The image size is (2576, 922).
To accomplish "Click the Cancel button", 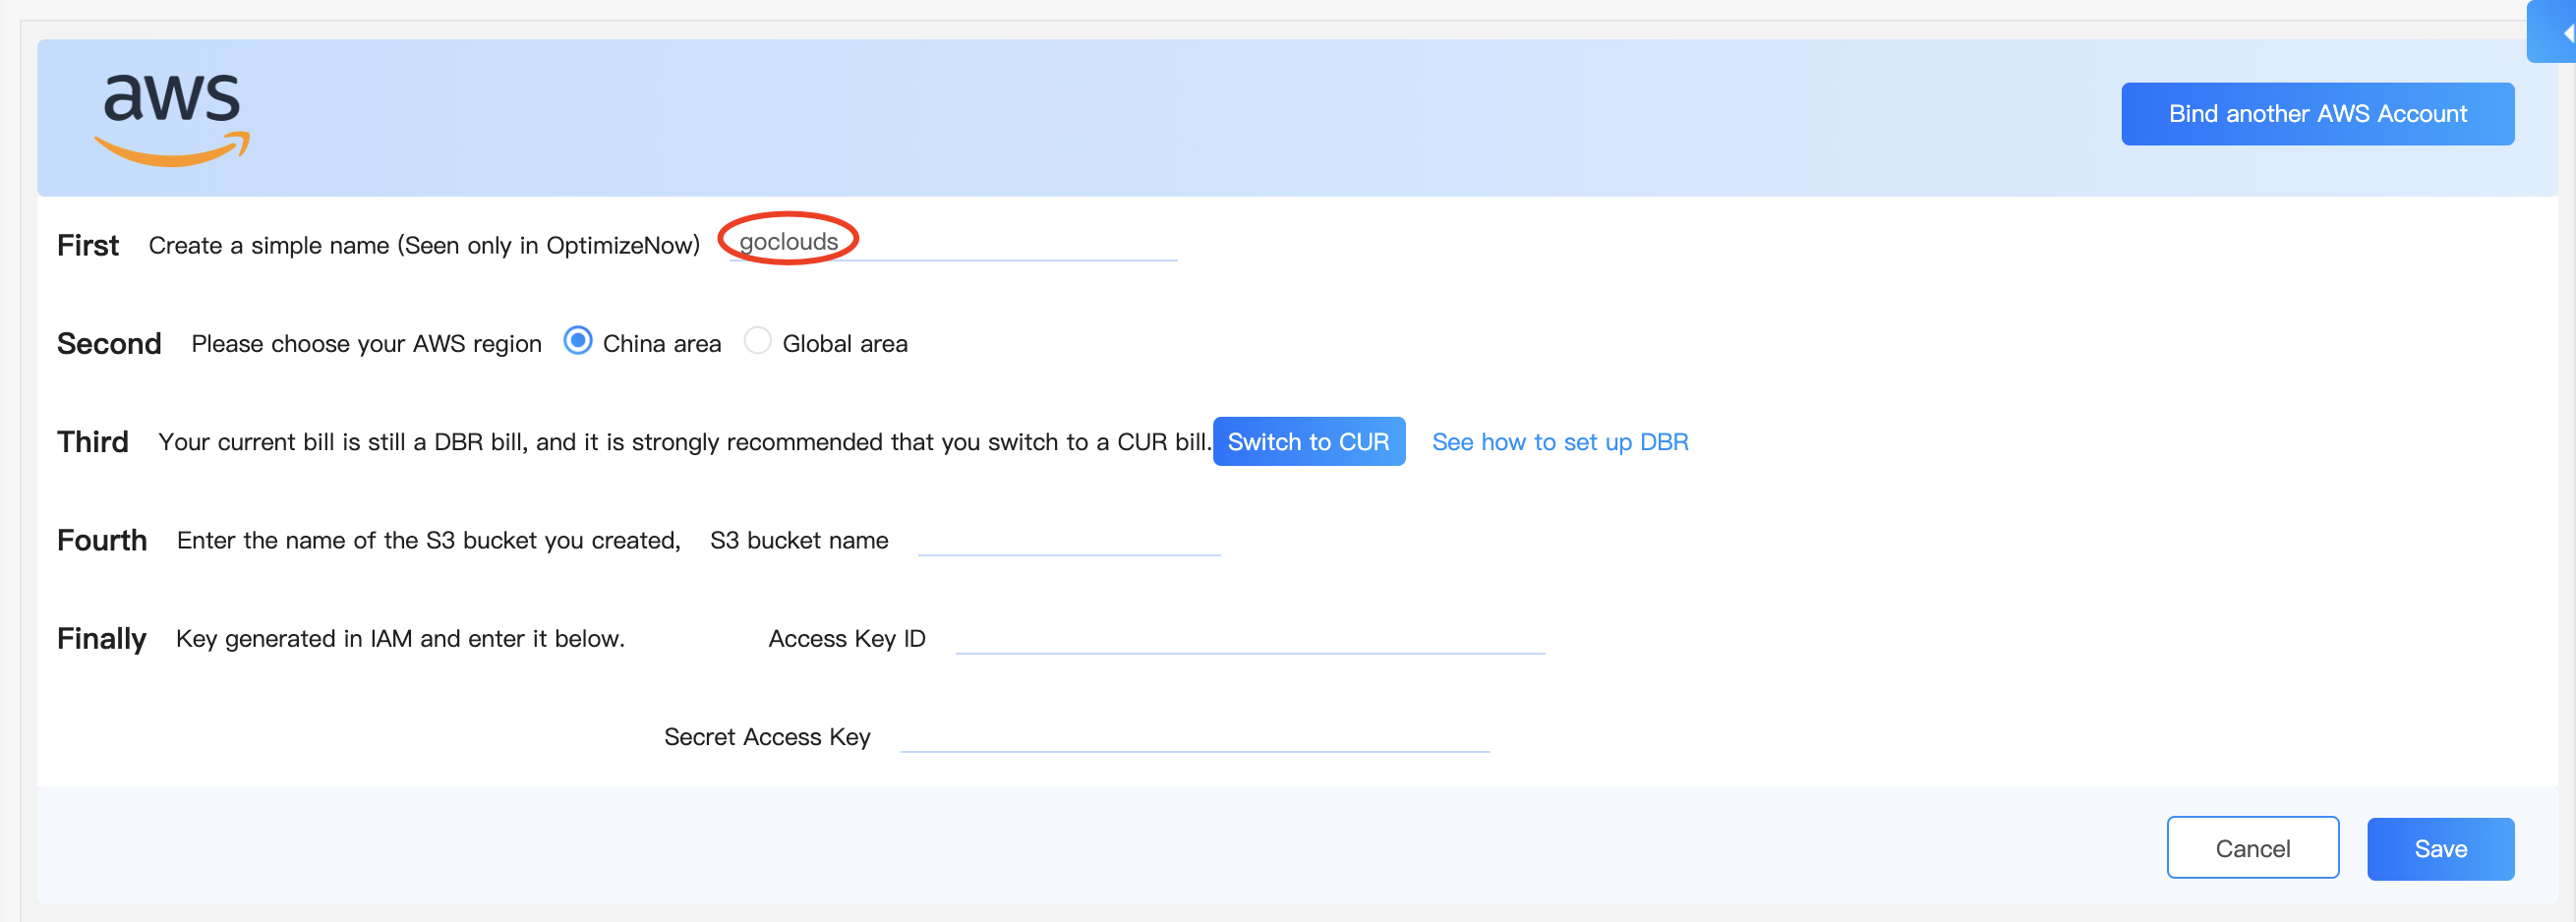I will [x=2252, y=848].
